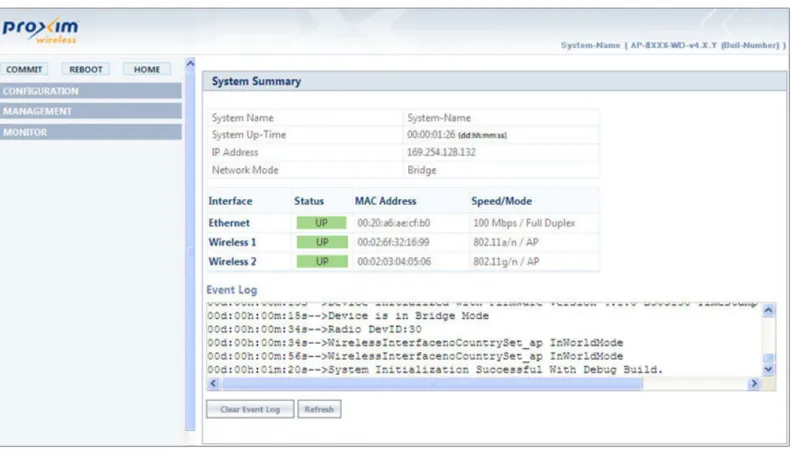Click the 802.11g/n / AP value

click(506, 262)
